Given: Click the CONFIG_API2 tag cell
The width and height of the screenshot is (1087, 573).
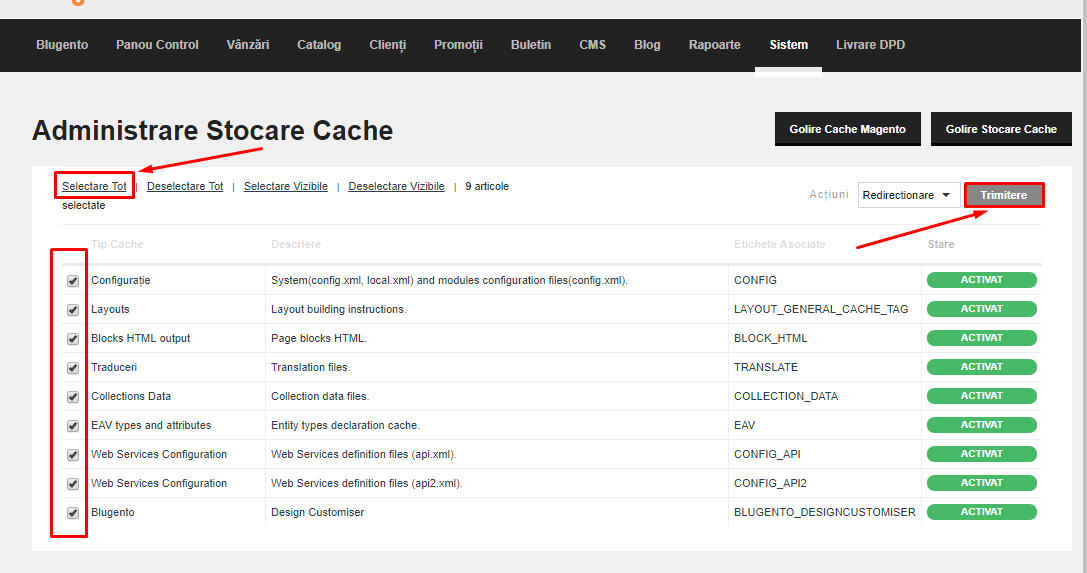Looking at the screenshot, I should (x=770, y=484).
